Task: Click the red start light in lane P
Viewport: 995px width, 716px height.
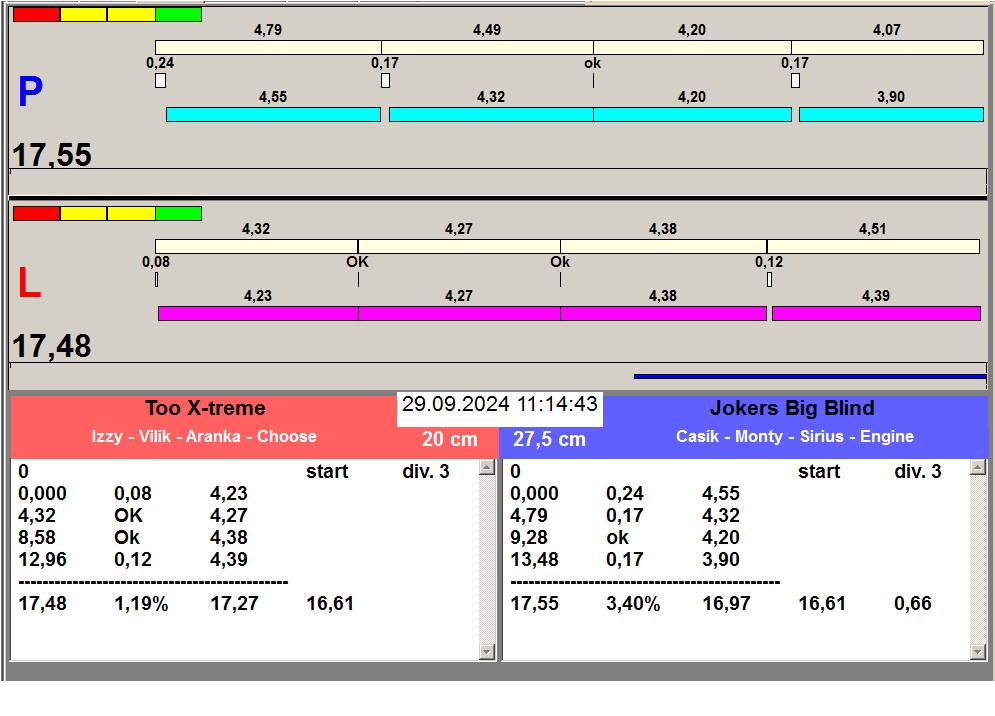Action: click(36, 15)
